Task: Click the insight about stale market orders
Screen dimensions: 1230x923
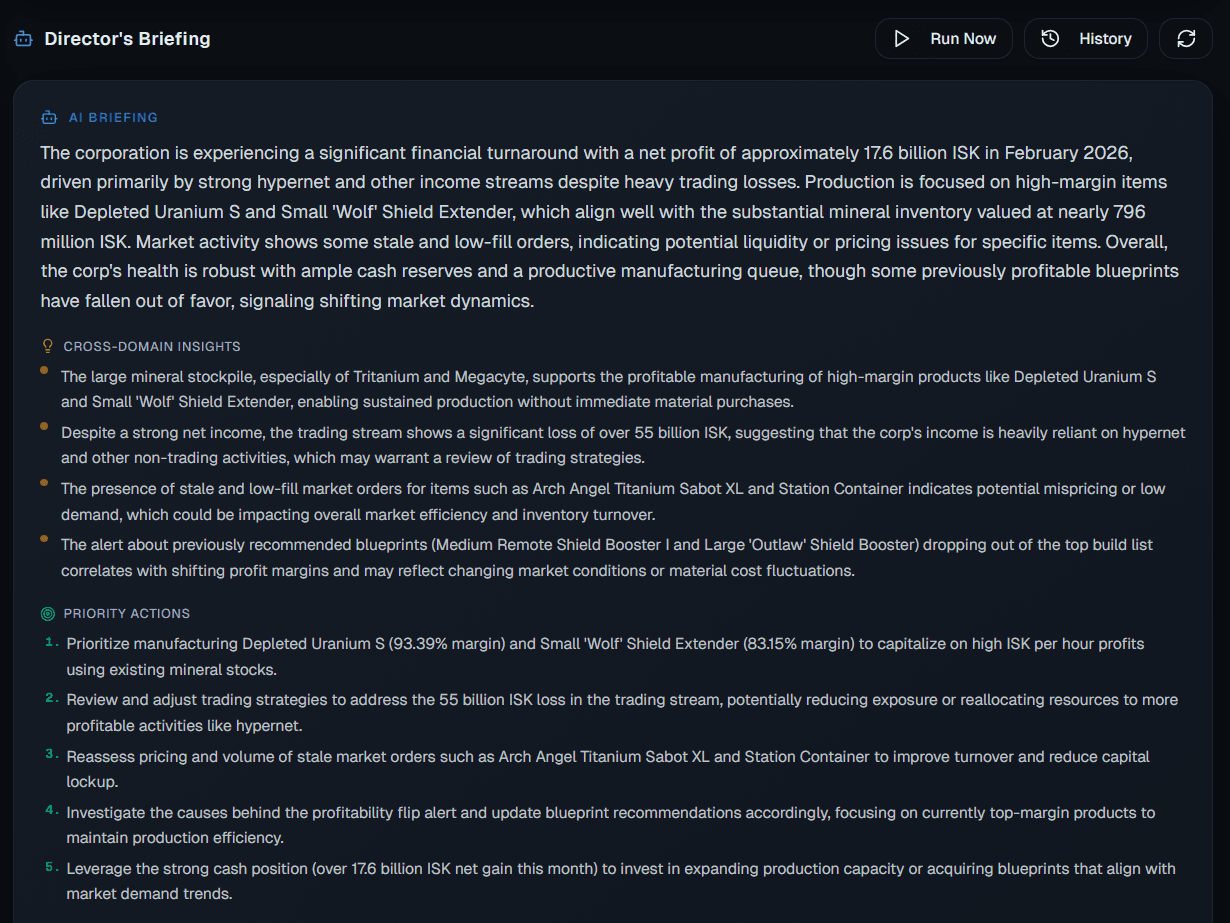Action: click(x=613, y=501)
